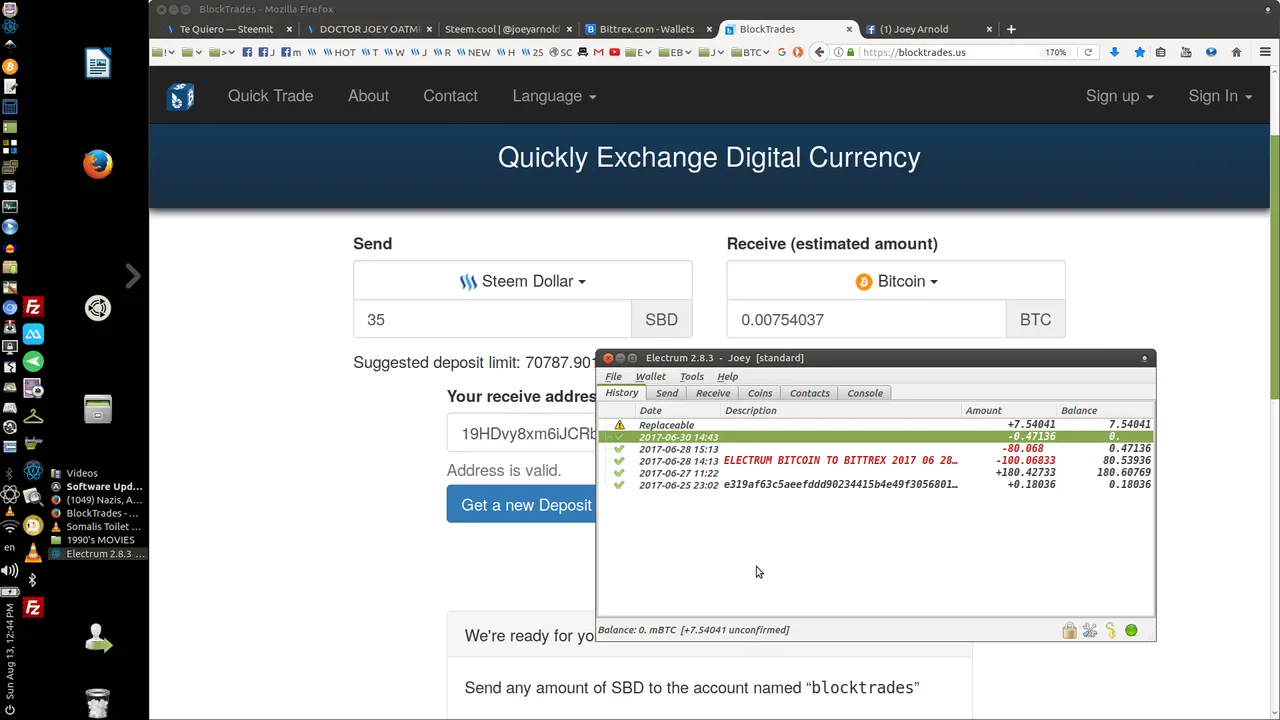Expand the Sign In dropdown
The image size is (1280, 720).
click(x=1220, y=96)
